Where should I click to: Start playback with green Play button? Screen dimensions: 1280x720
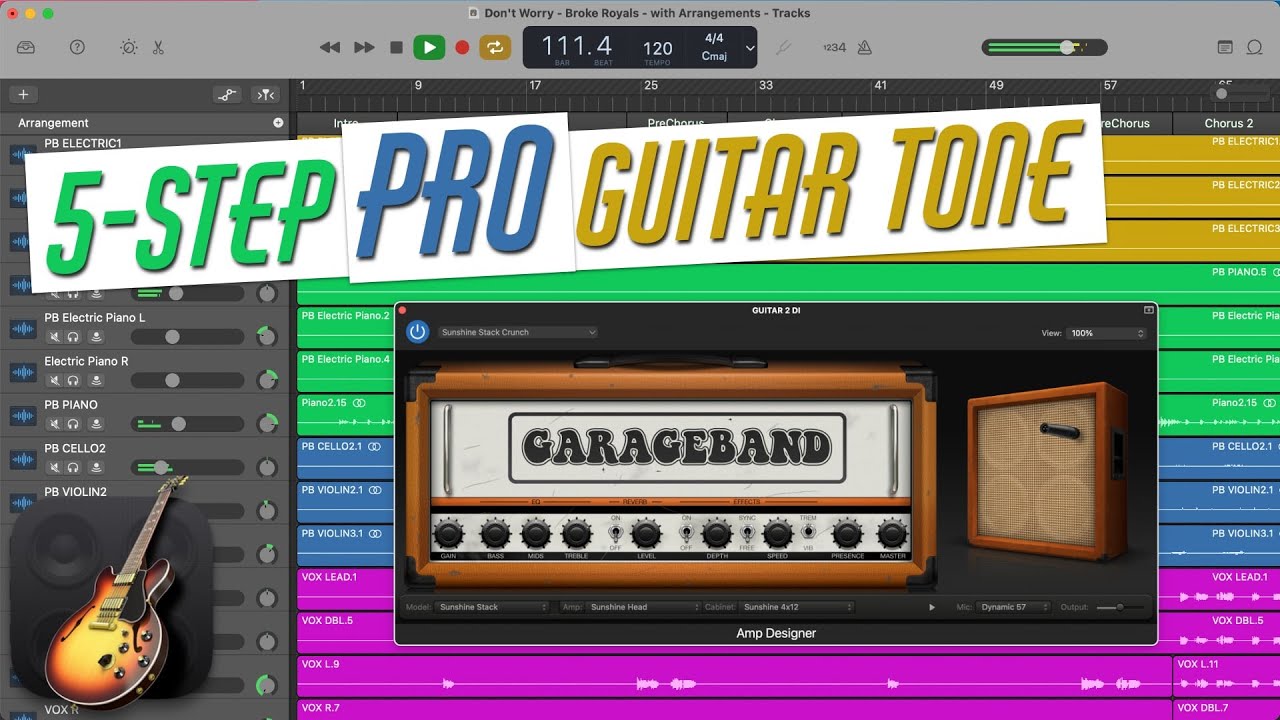(429, 47)
